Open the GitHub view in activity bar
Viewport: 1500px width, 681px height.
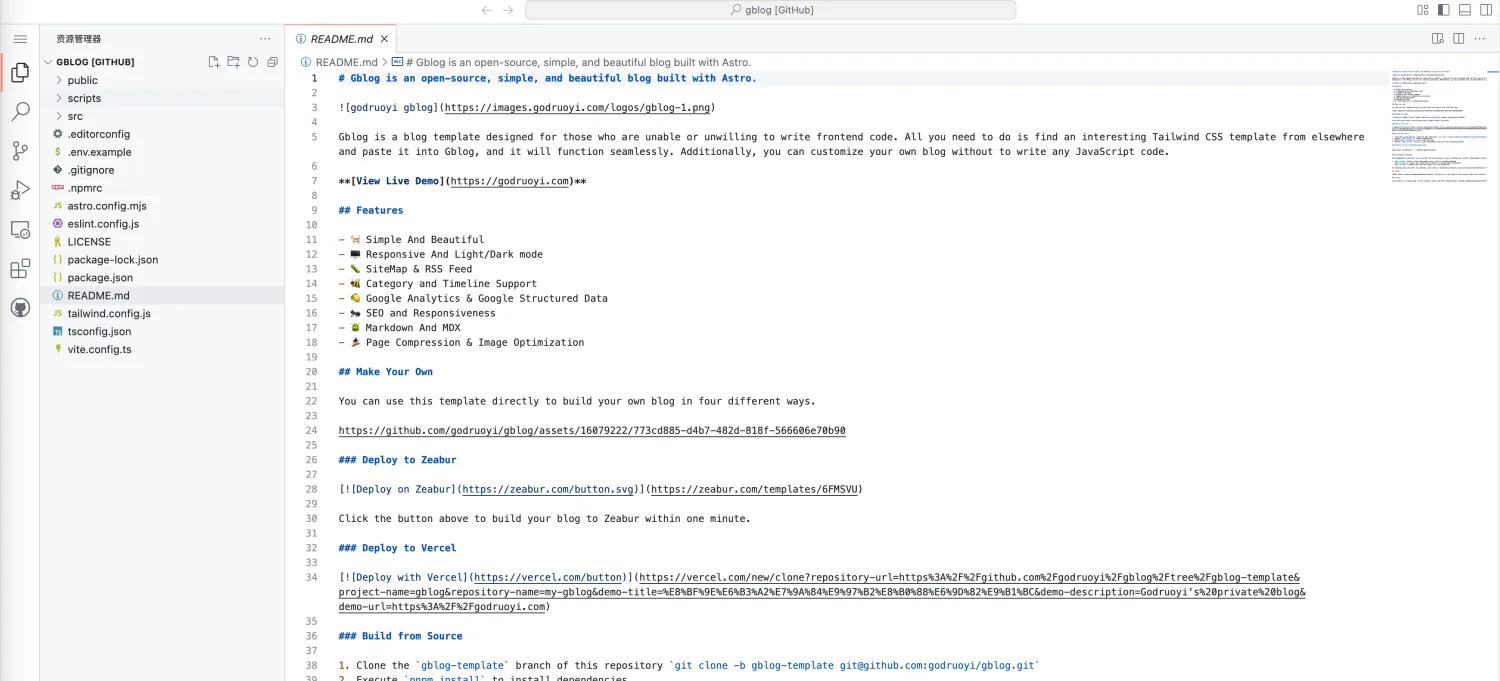click(x=20, y=308)
